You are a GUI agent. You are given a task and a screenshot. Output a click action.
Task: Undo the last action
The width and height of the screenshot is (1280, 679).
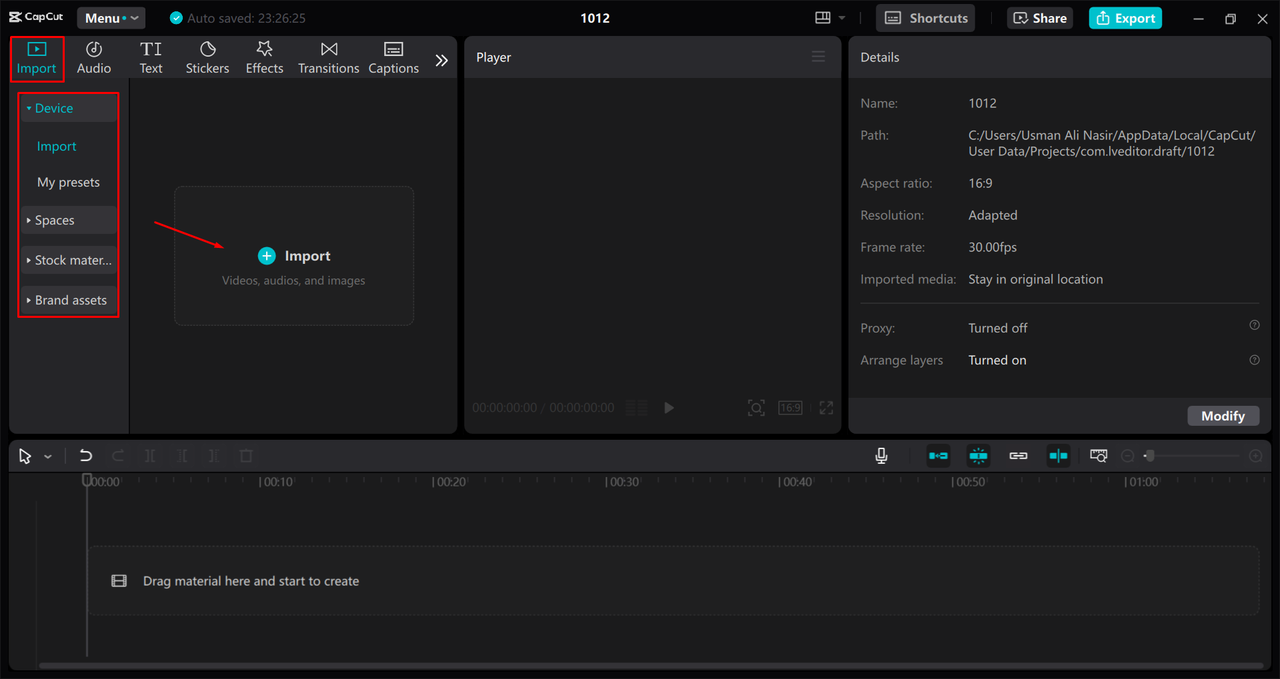point(86,456)
